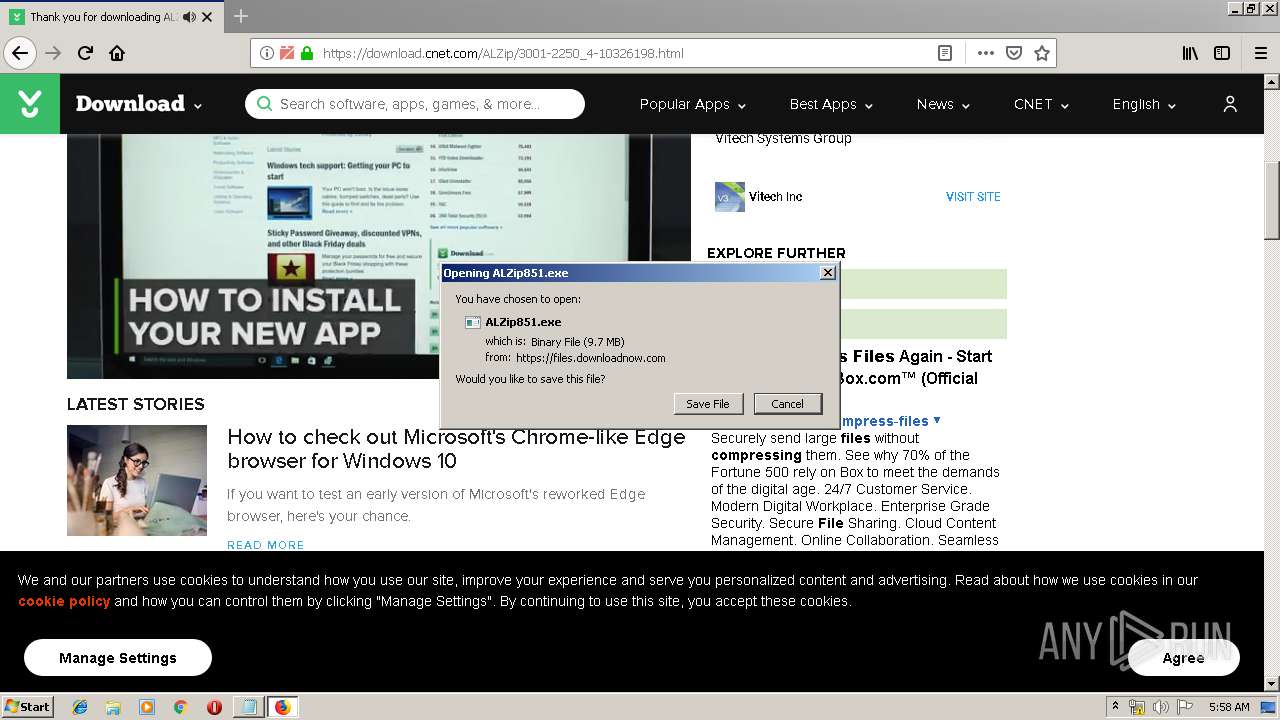The image size is (1280, 720).
Task: Open Internet Explorer from taskbar
Action: coord(80,707)
